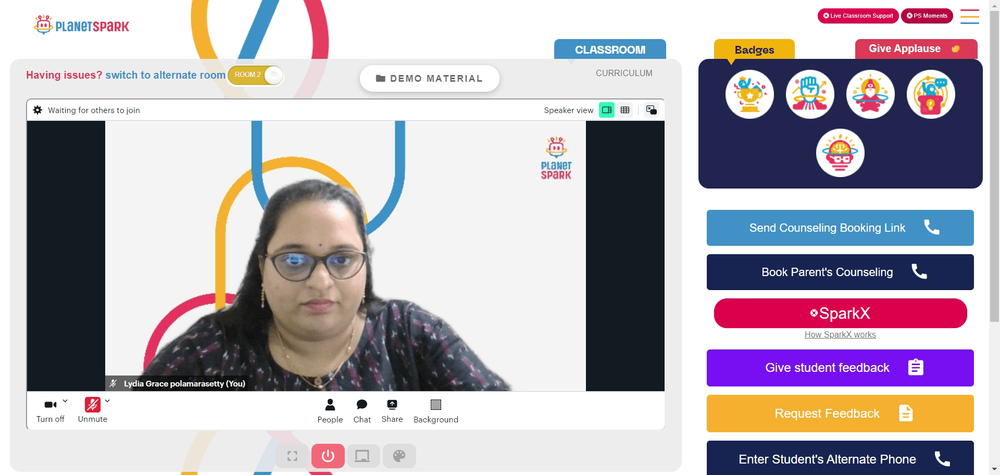Viewport: 1000px width, 475px height.
Task: Open the tri-color hamburger menu
Action: tap(969, 16)
